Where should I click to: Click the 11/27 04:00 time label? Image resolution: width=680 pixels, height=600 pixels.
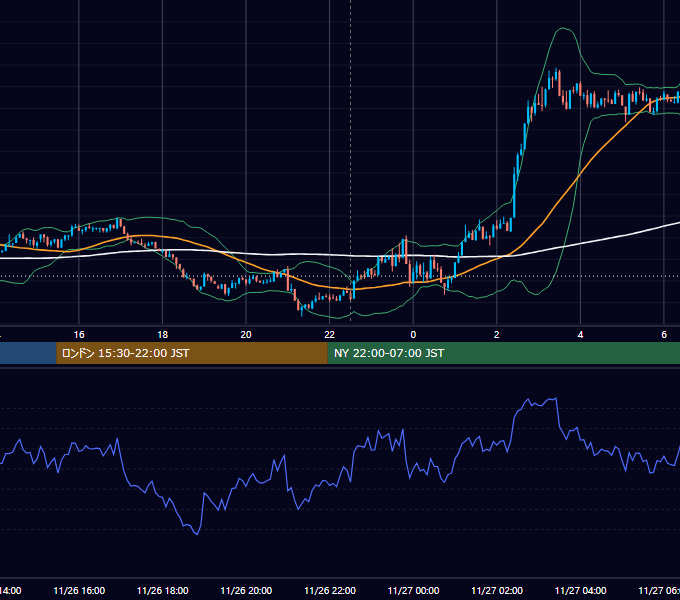click(x=581, y=591)
